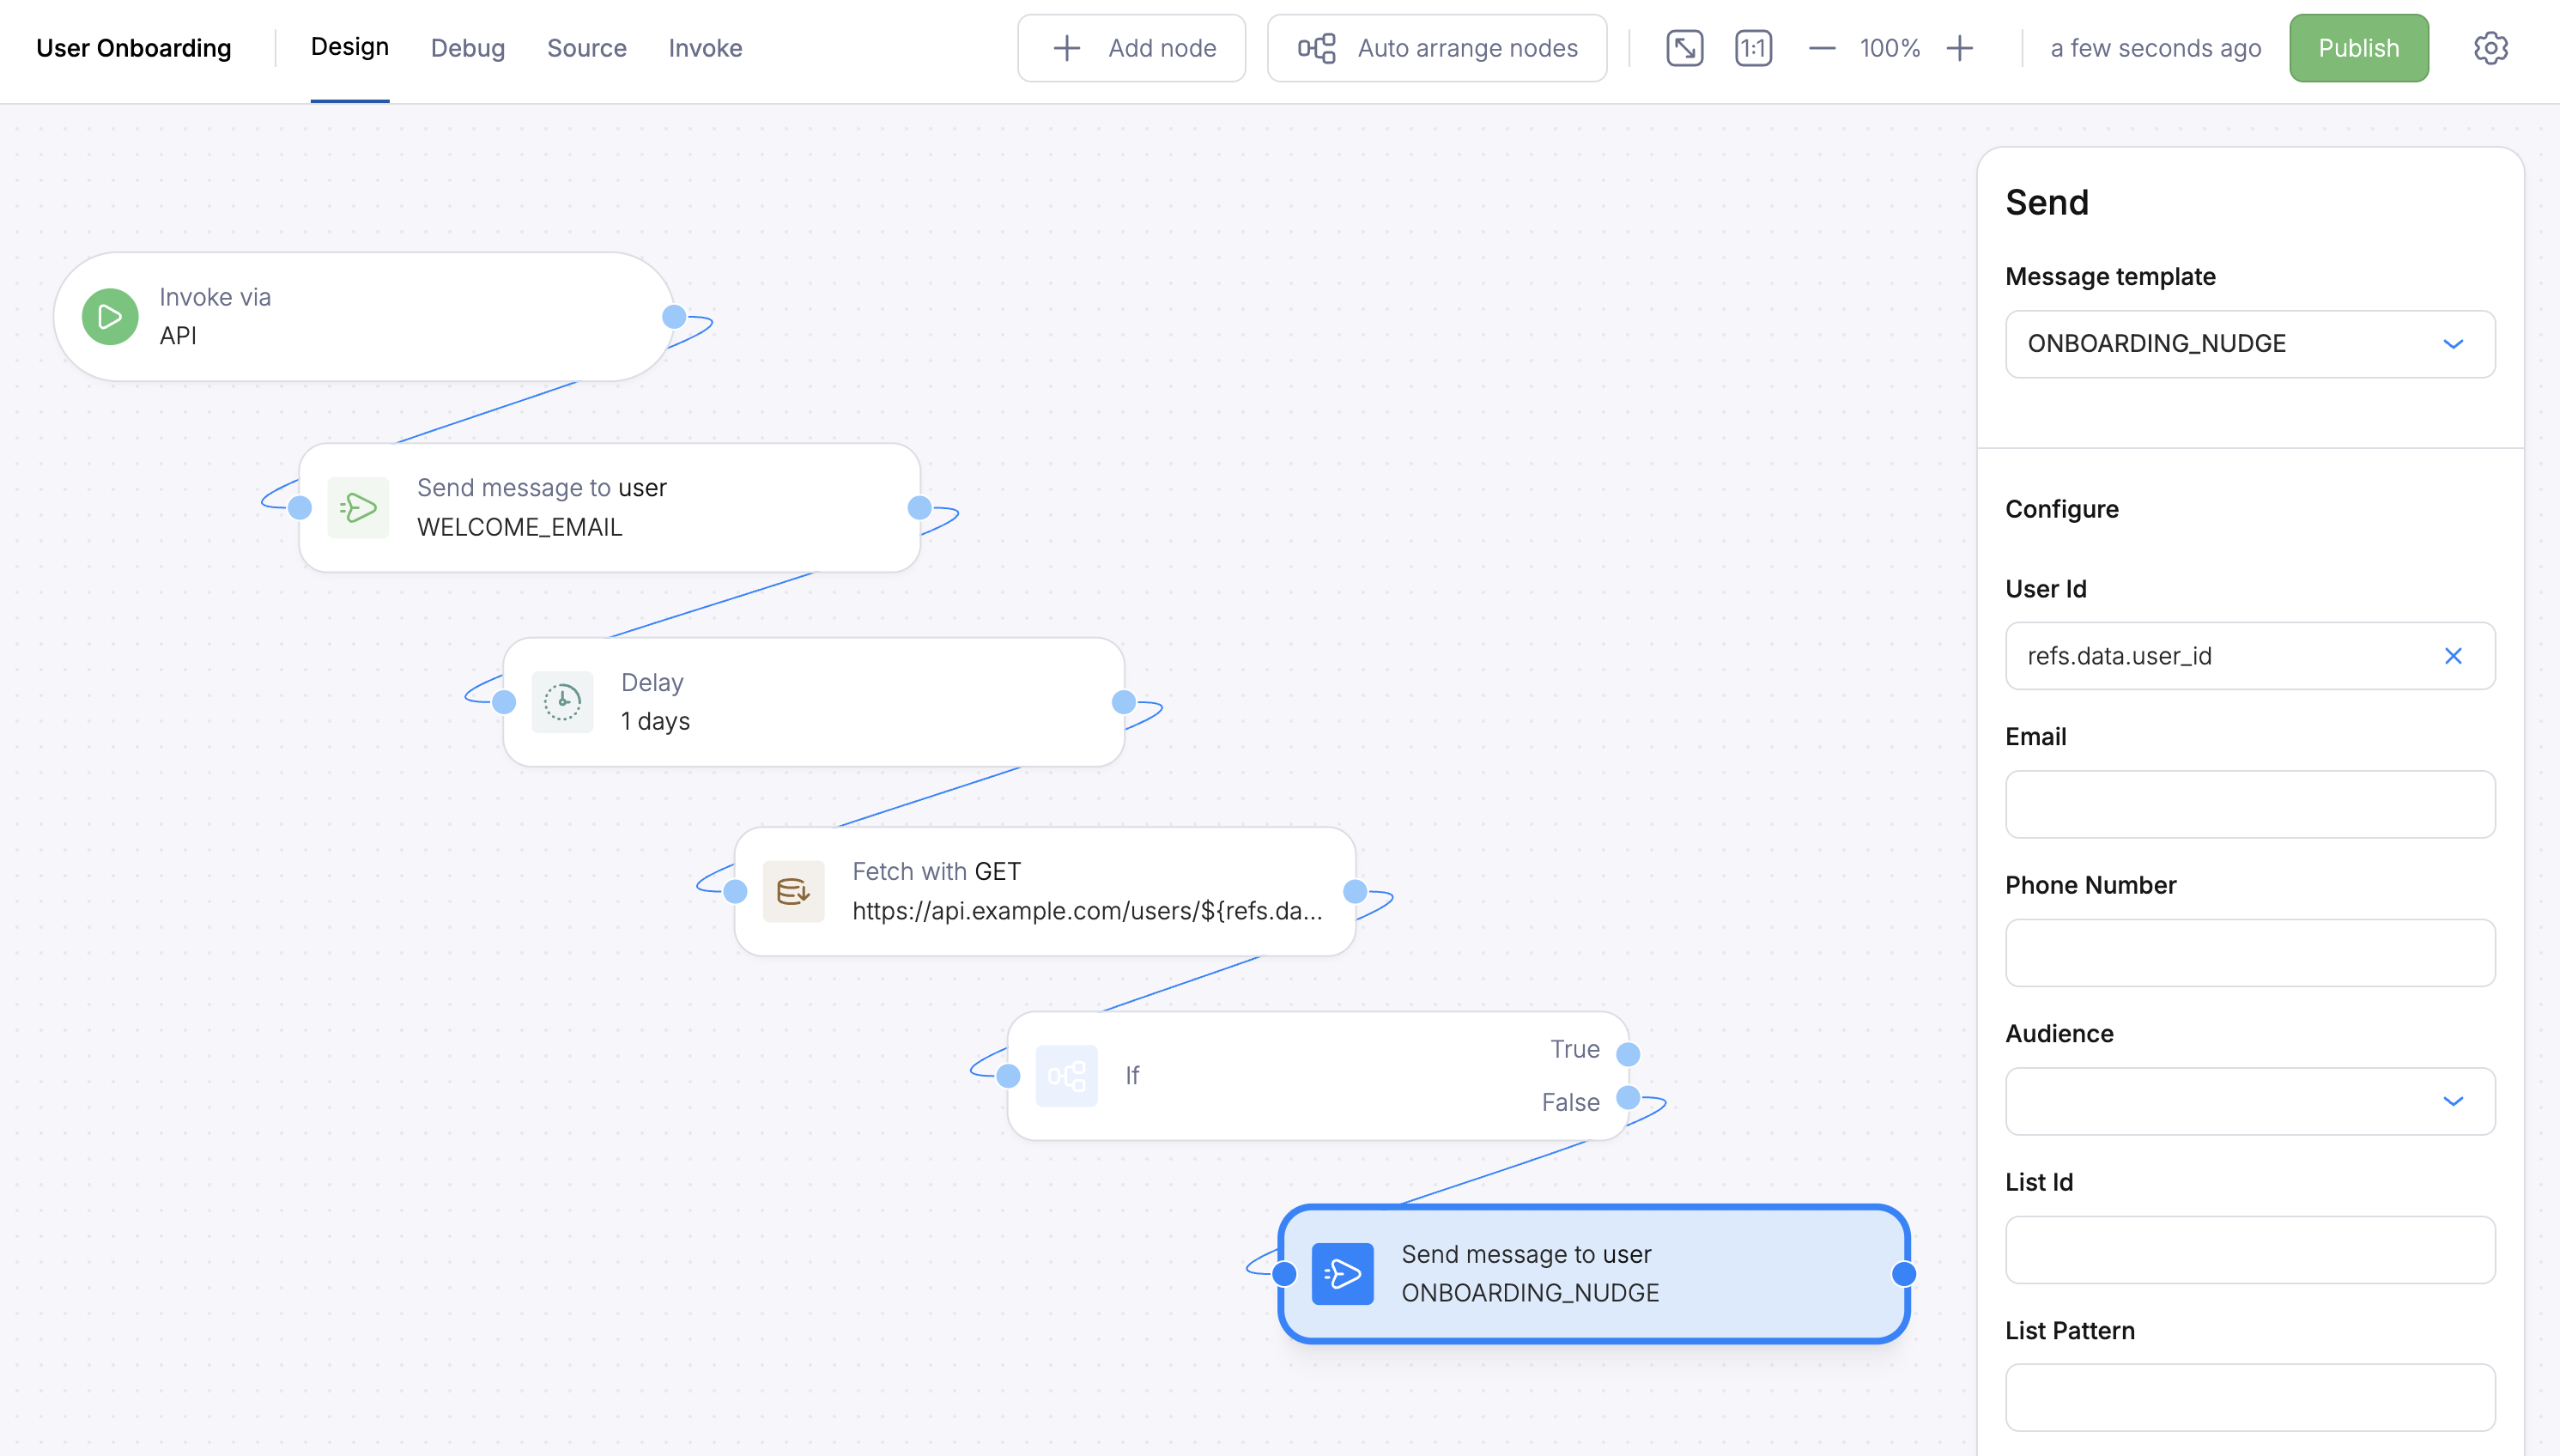Click the fit-to-screen expand icon

1684,48
